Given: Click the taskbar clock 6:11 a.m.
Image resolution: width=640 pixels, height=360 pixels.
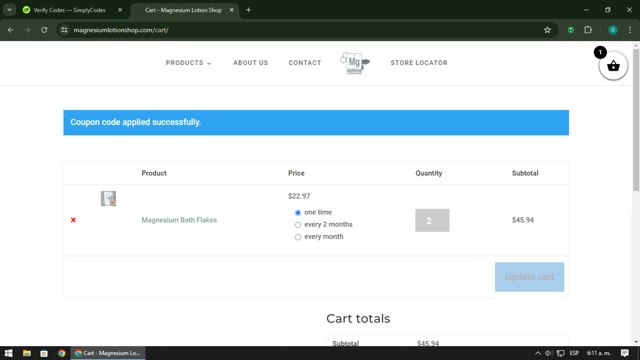Looking at the screenshot, I should click(x=598, y=353).
